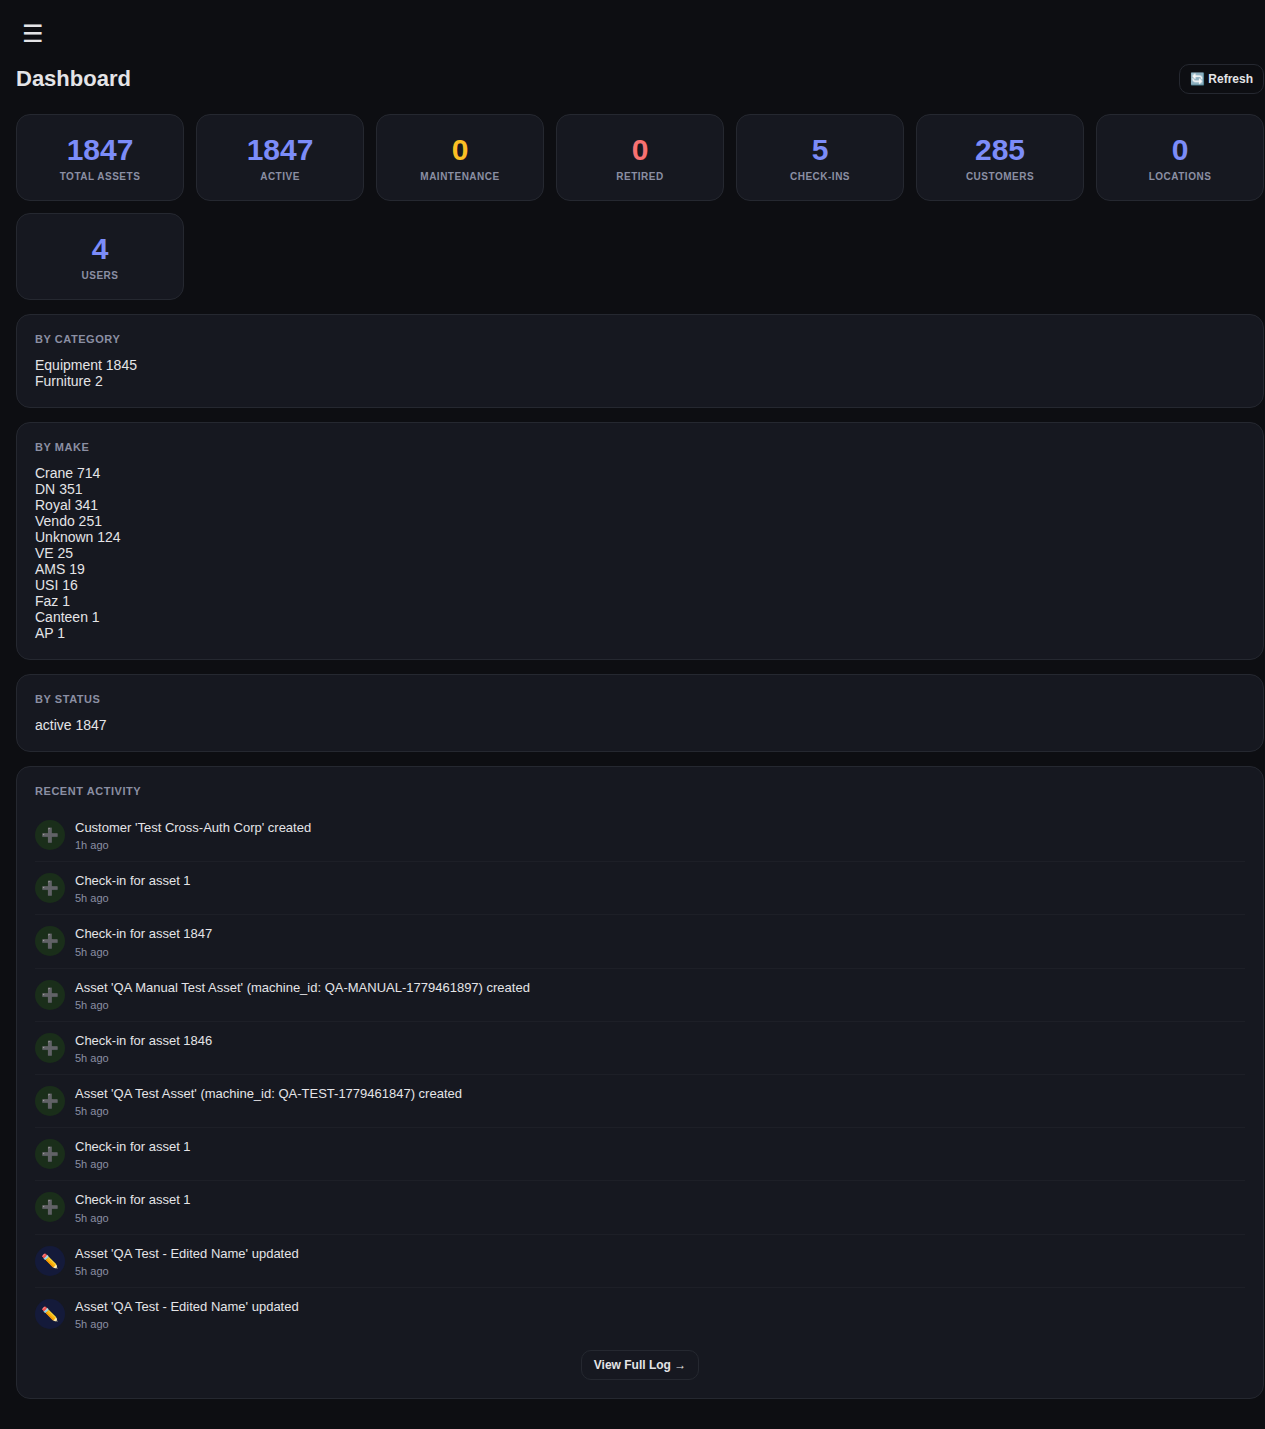Image resolution: width=1265 pixels, height=1429 pixels.
Task: Click 'VE 25' make row
Action: click(x=54, y=553)
